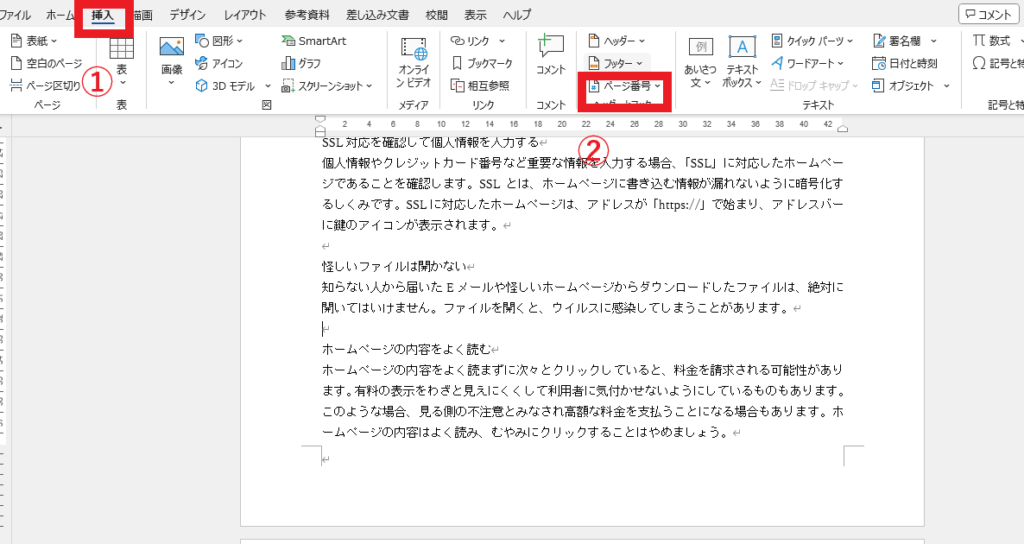Viewport: 1024px width, 544px height.
Task: Click the ruler's first-line indent marker
Action: click(320, 120)
